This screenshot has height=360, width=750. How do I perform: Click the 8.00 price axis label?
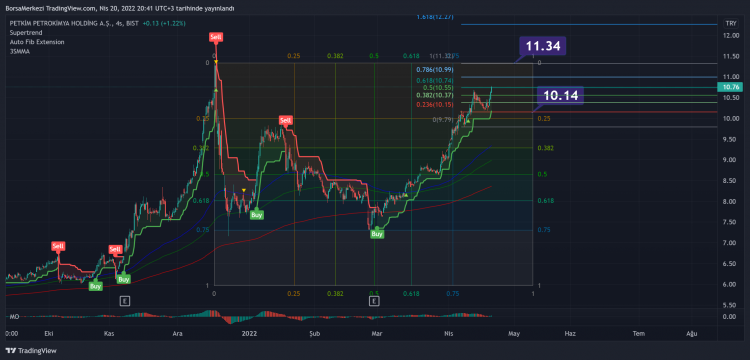pos(730,202)
